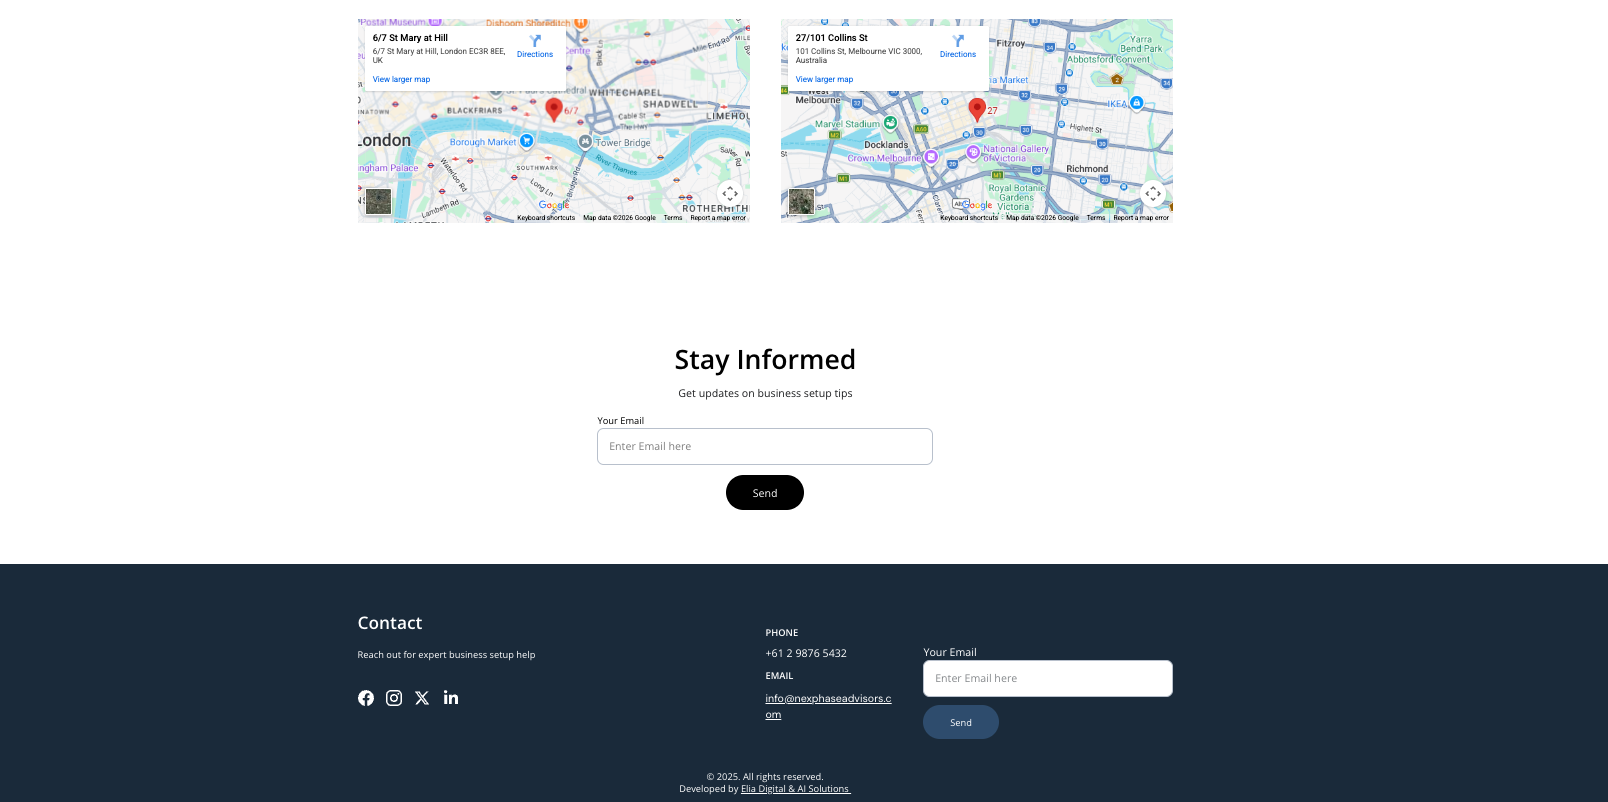Click Marvel Stadium marker on Melbourne map
The height and width of the screenshot is (802, 1608).
coord(890,123)
